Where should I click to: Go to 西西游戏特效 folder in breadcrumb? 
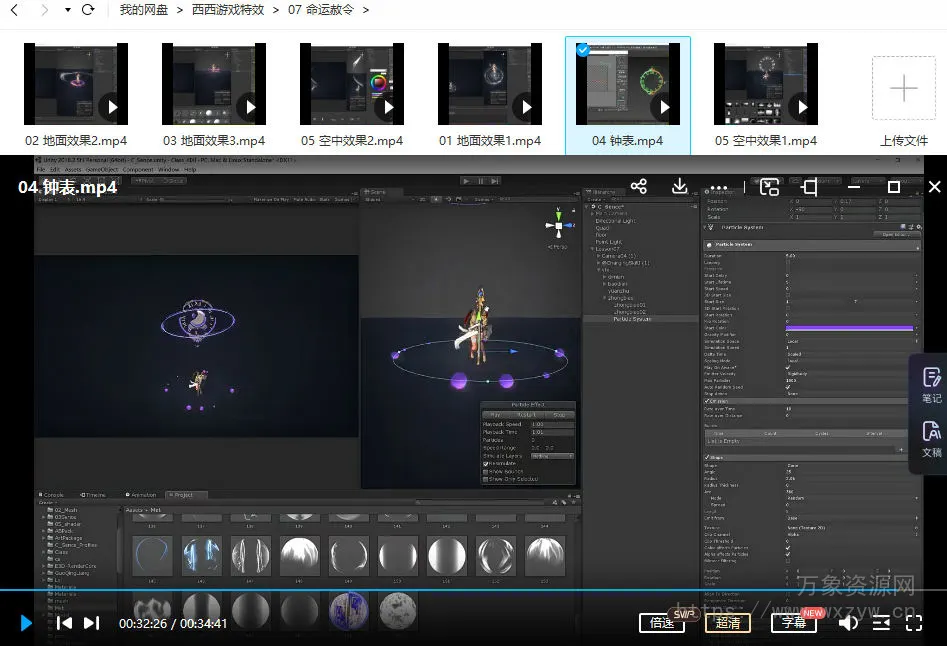pos(228,10)
